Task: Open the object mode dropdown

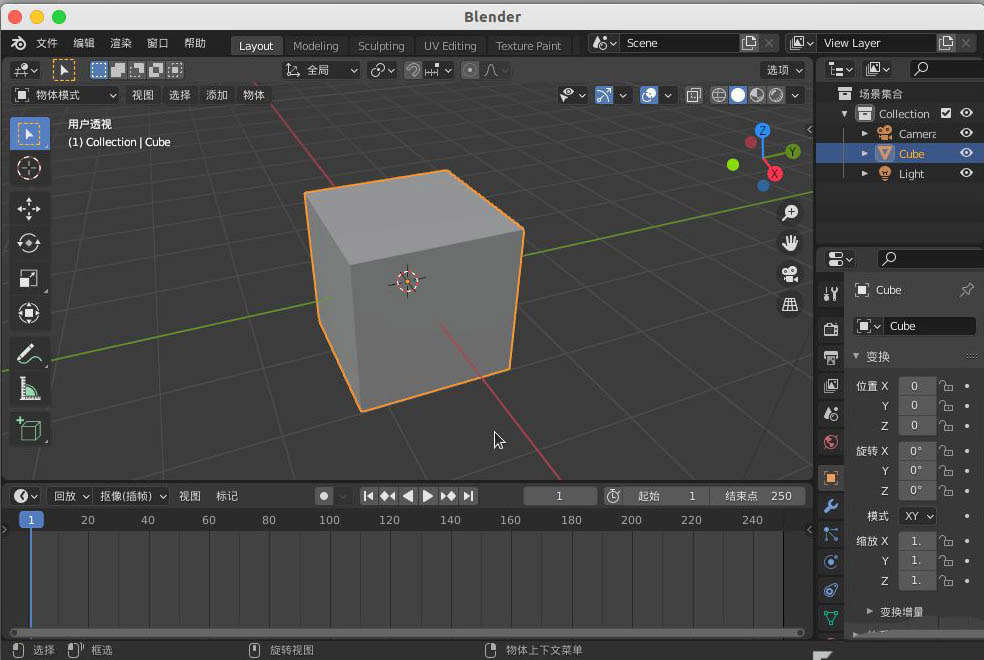Action: (x=65, y=95)
